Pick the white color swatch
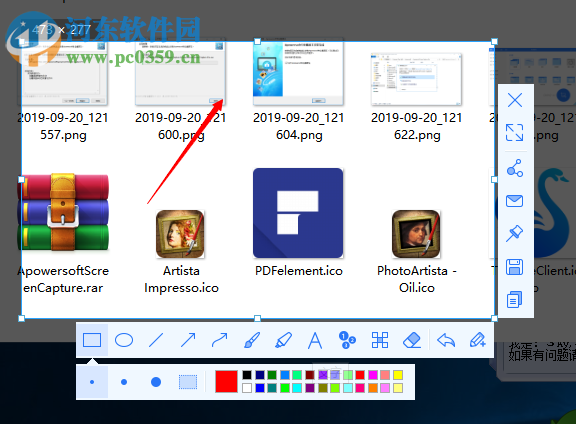 tap(247, 388)
